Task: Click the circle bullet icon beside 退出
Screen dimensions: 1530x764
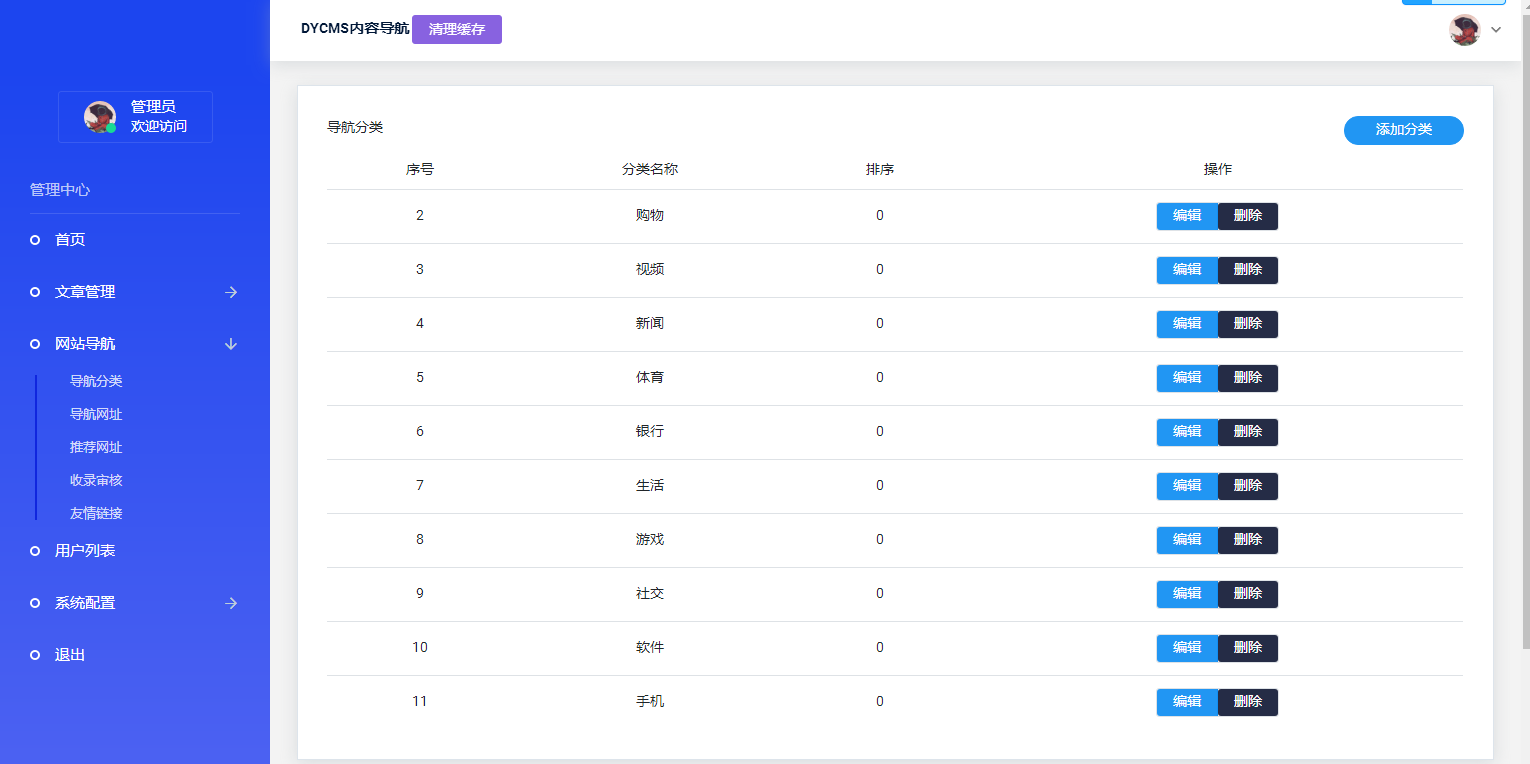Action: pyautogui.click(x=35, y=655)
